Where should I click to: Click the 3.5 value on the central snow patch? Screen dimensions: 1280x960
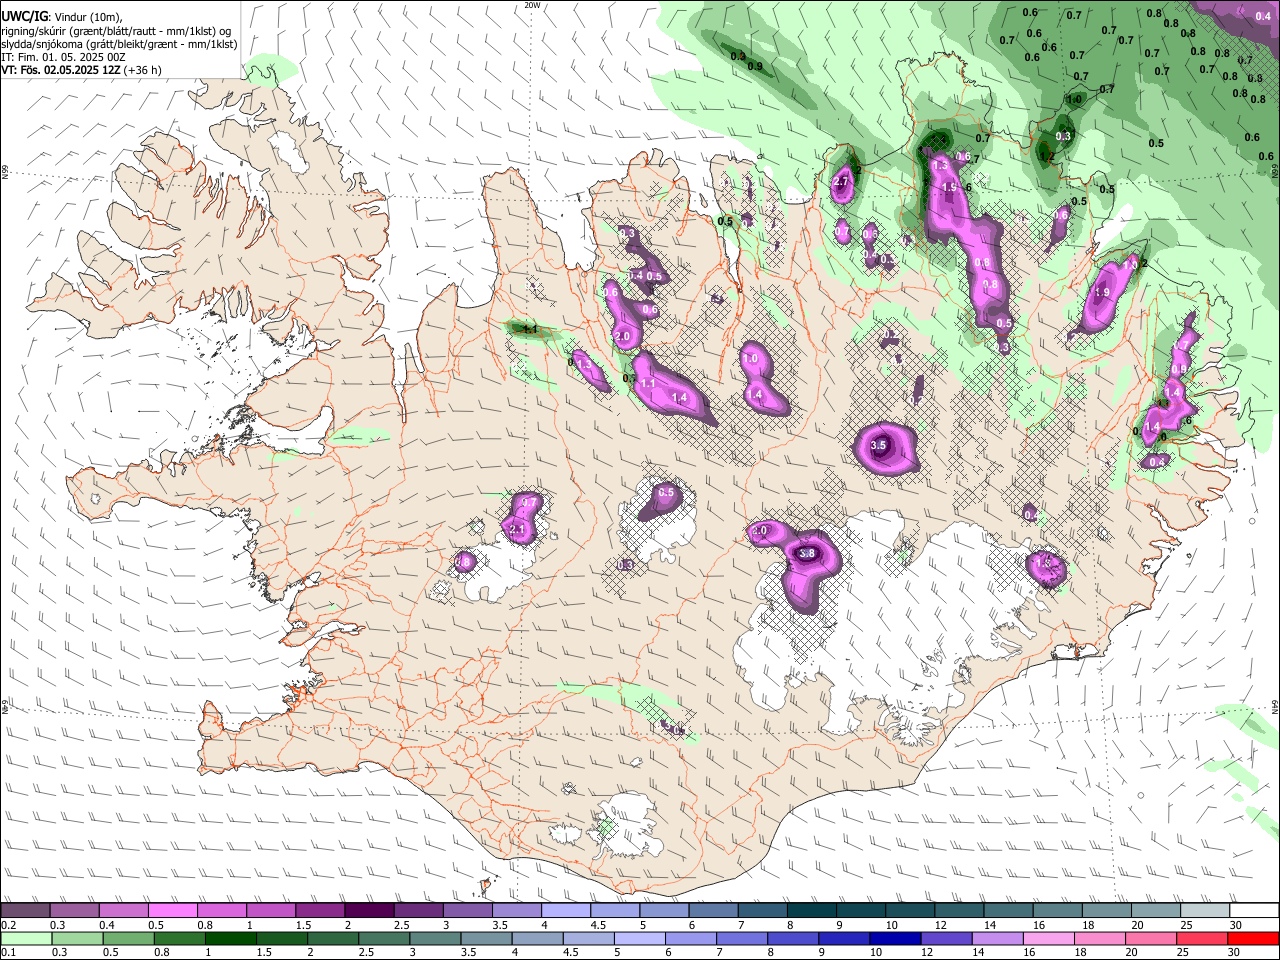[x=879, y=445]
